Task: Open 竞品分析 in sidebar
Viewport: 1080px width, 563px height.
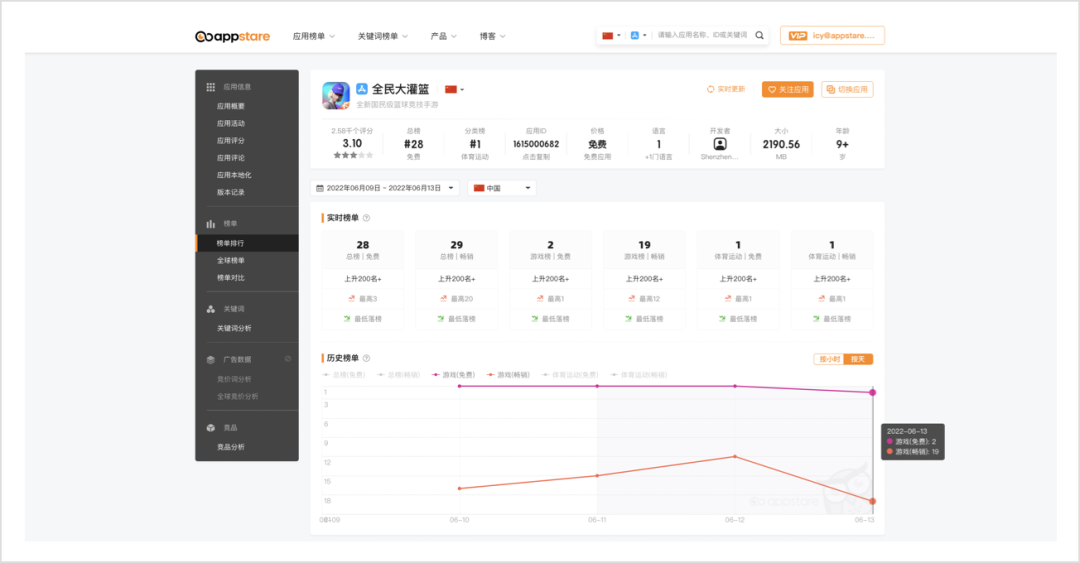Action: [x=231, y=447]
